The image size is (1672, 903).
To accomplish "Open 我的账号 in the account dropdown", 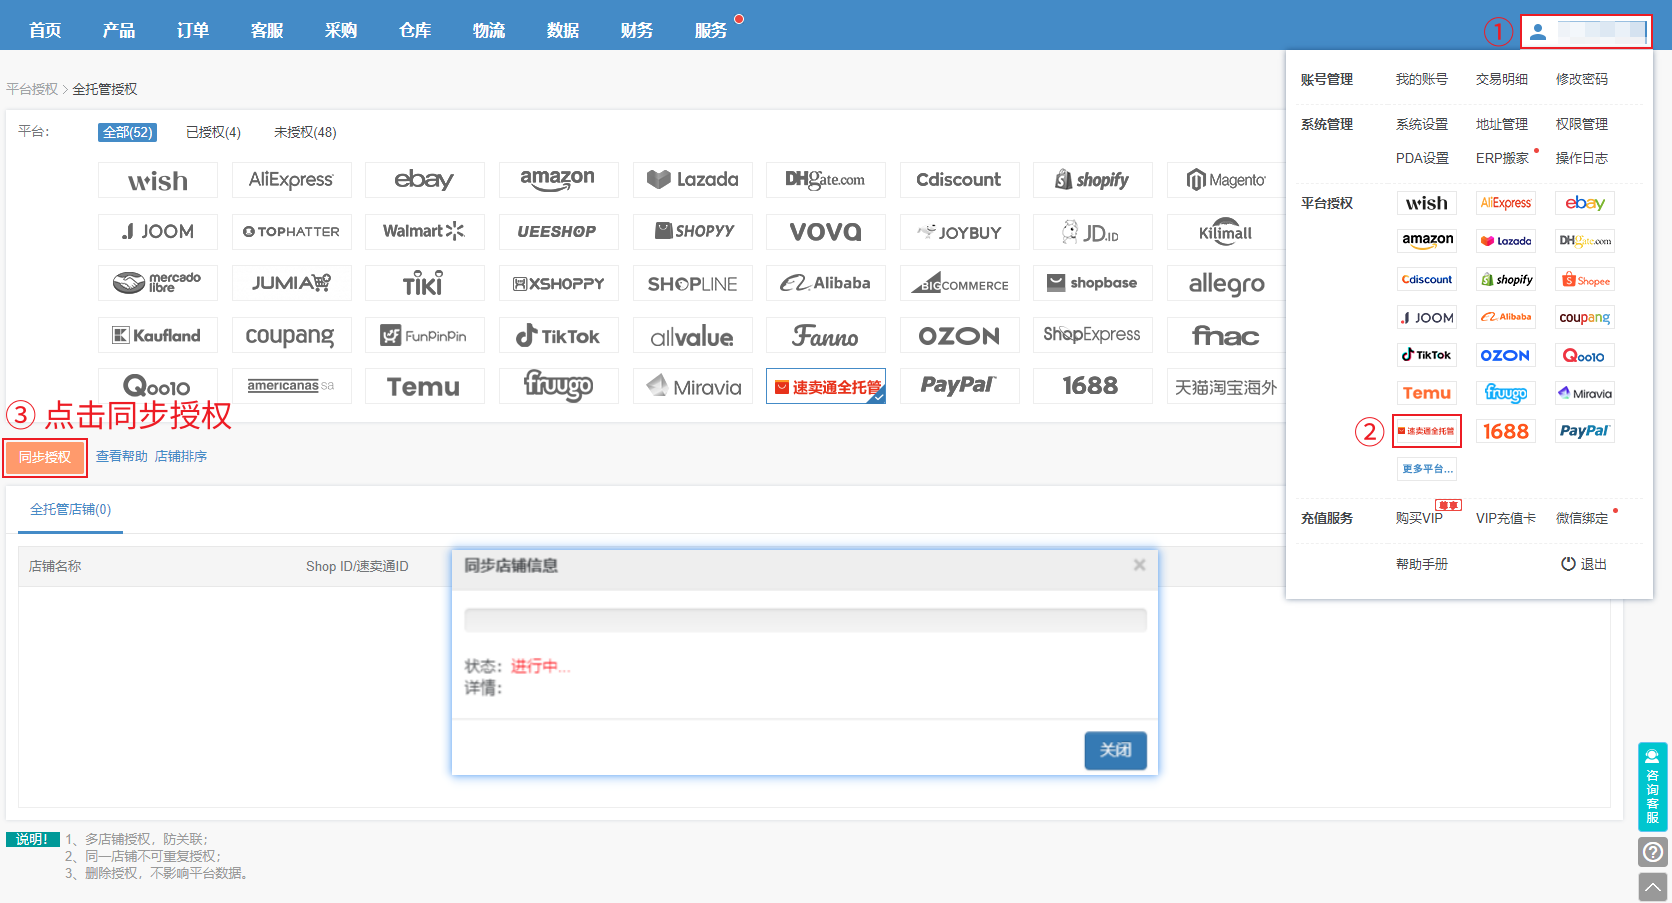I will (x=1422, y=79).
